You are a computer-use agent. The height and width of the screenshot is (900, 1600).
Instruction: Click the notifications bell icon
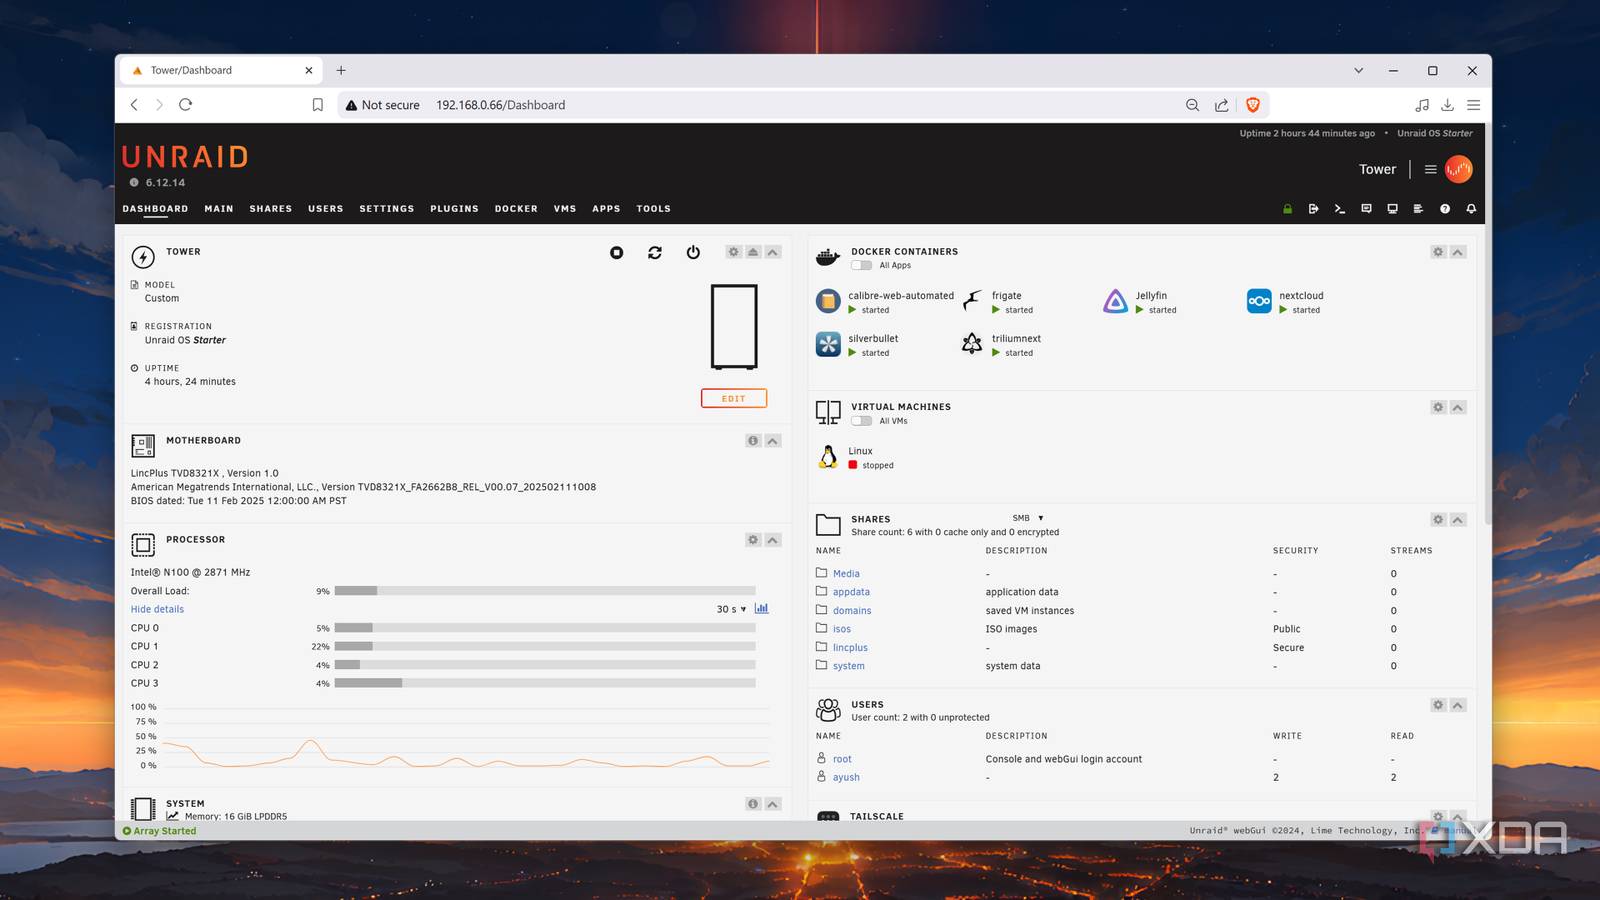click(1471, 209)
